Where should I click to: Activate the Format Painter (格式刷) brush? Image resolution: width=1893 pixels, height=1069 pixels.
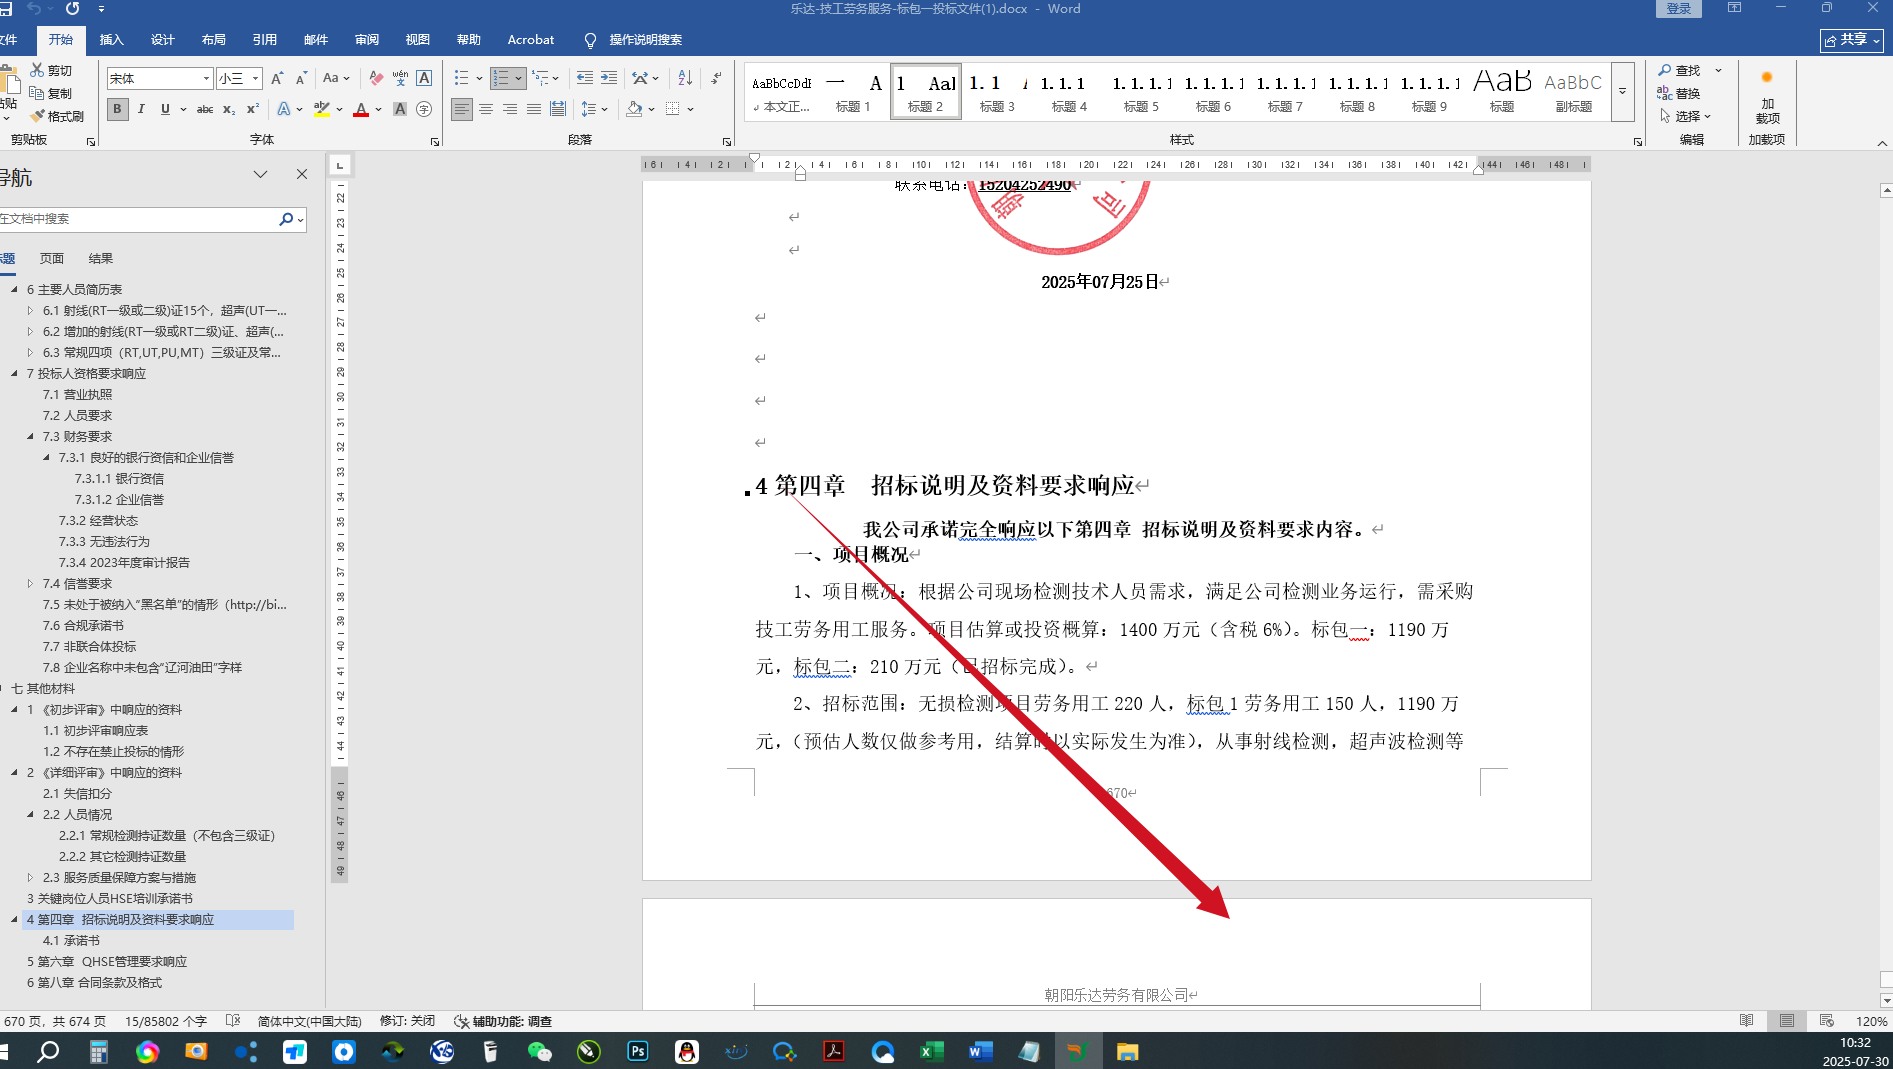pyautogui.click(x=37, y=116)
